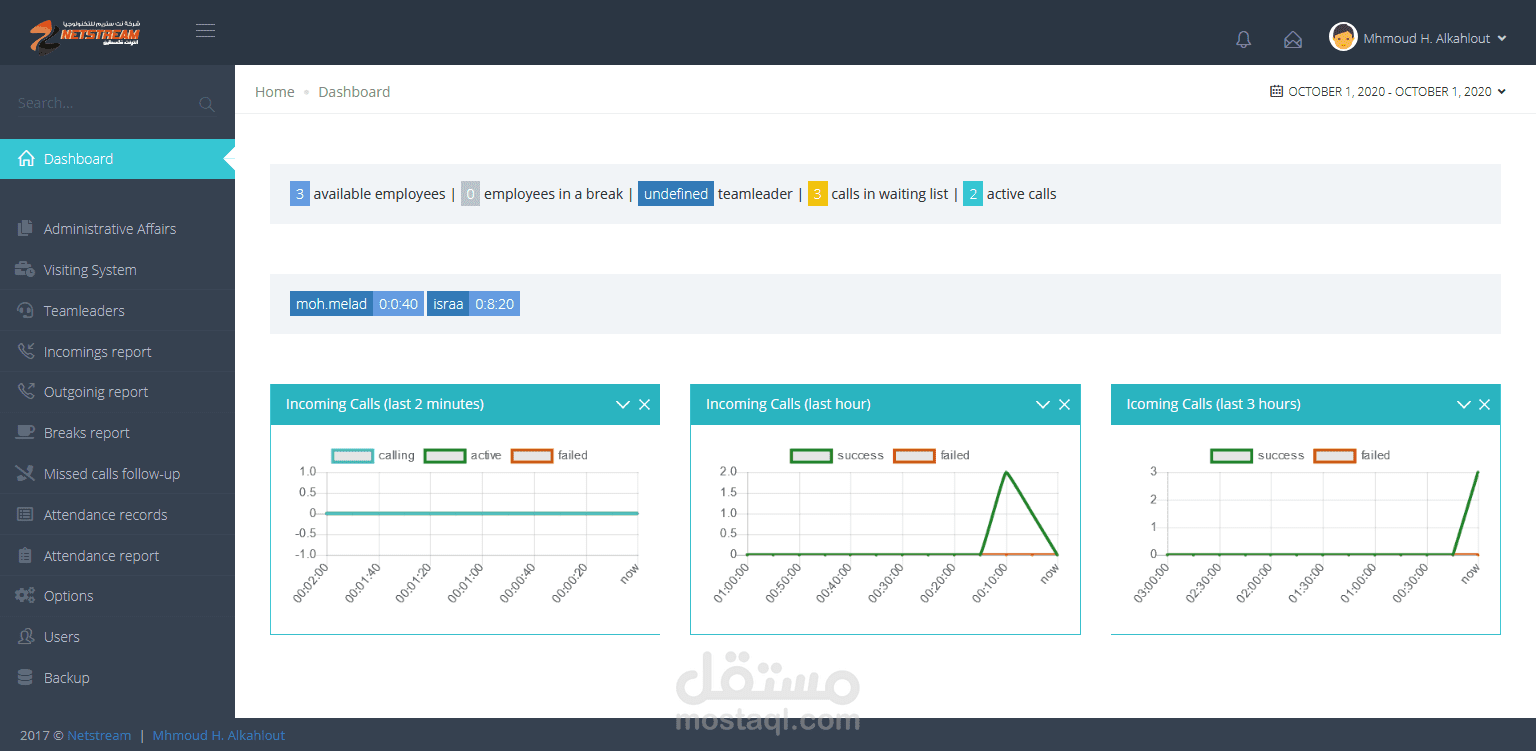Click the active calls count badge
The width and height of the screenshot is (1536, 751).
pyautogui.click(x=973, y=194)
